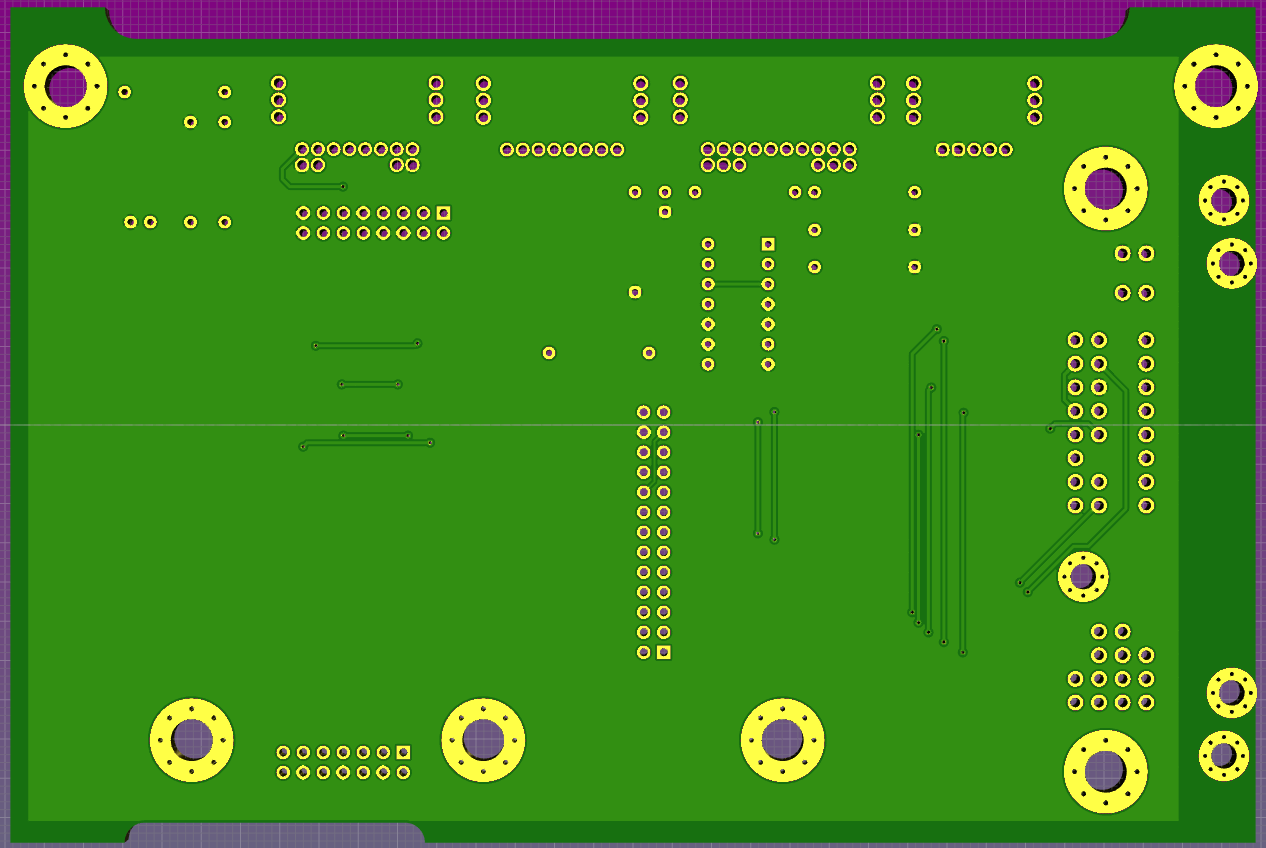Select the bottom-left large mounting hole
This screenshot has width=1266, height=848.
pyautogui.click(x=191, y=740)
